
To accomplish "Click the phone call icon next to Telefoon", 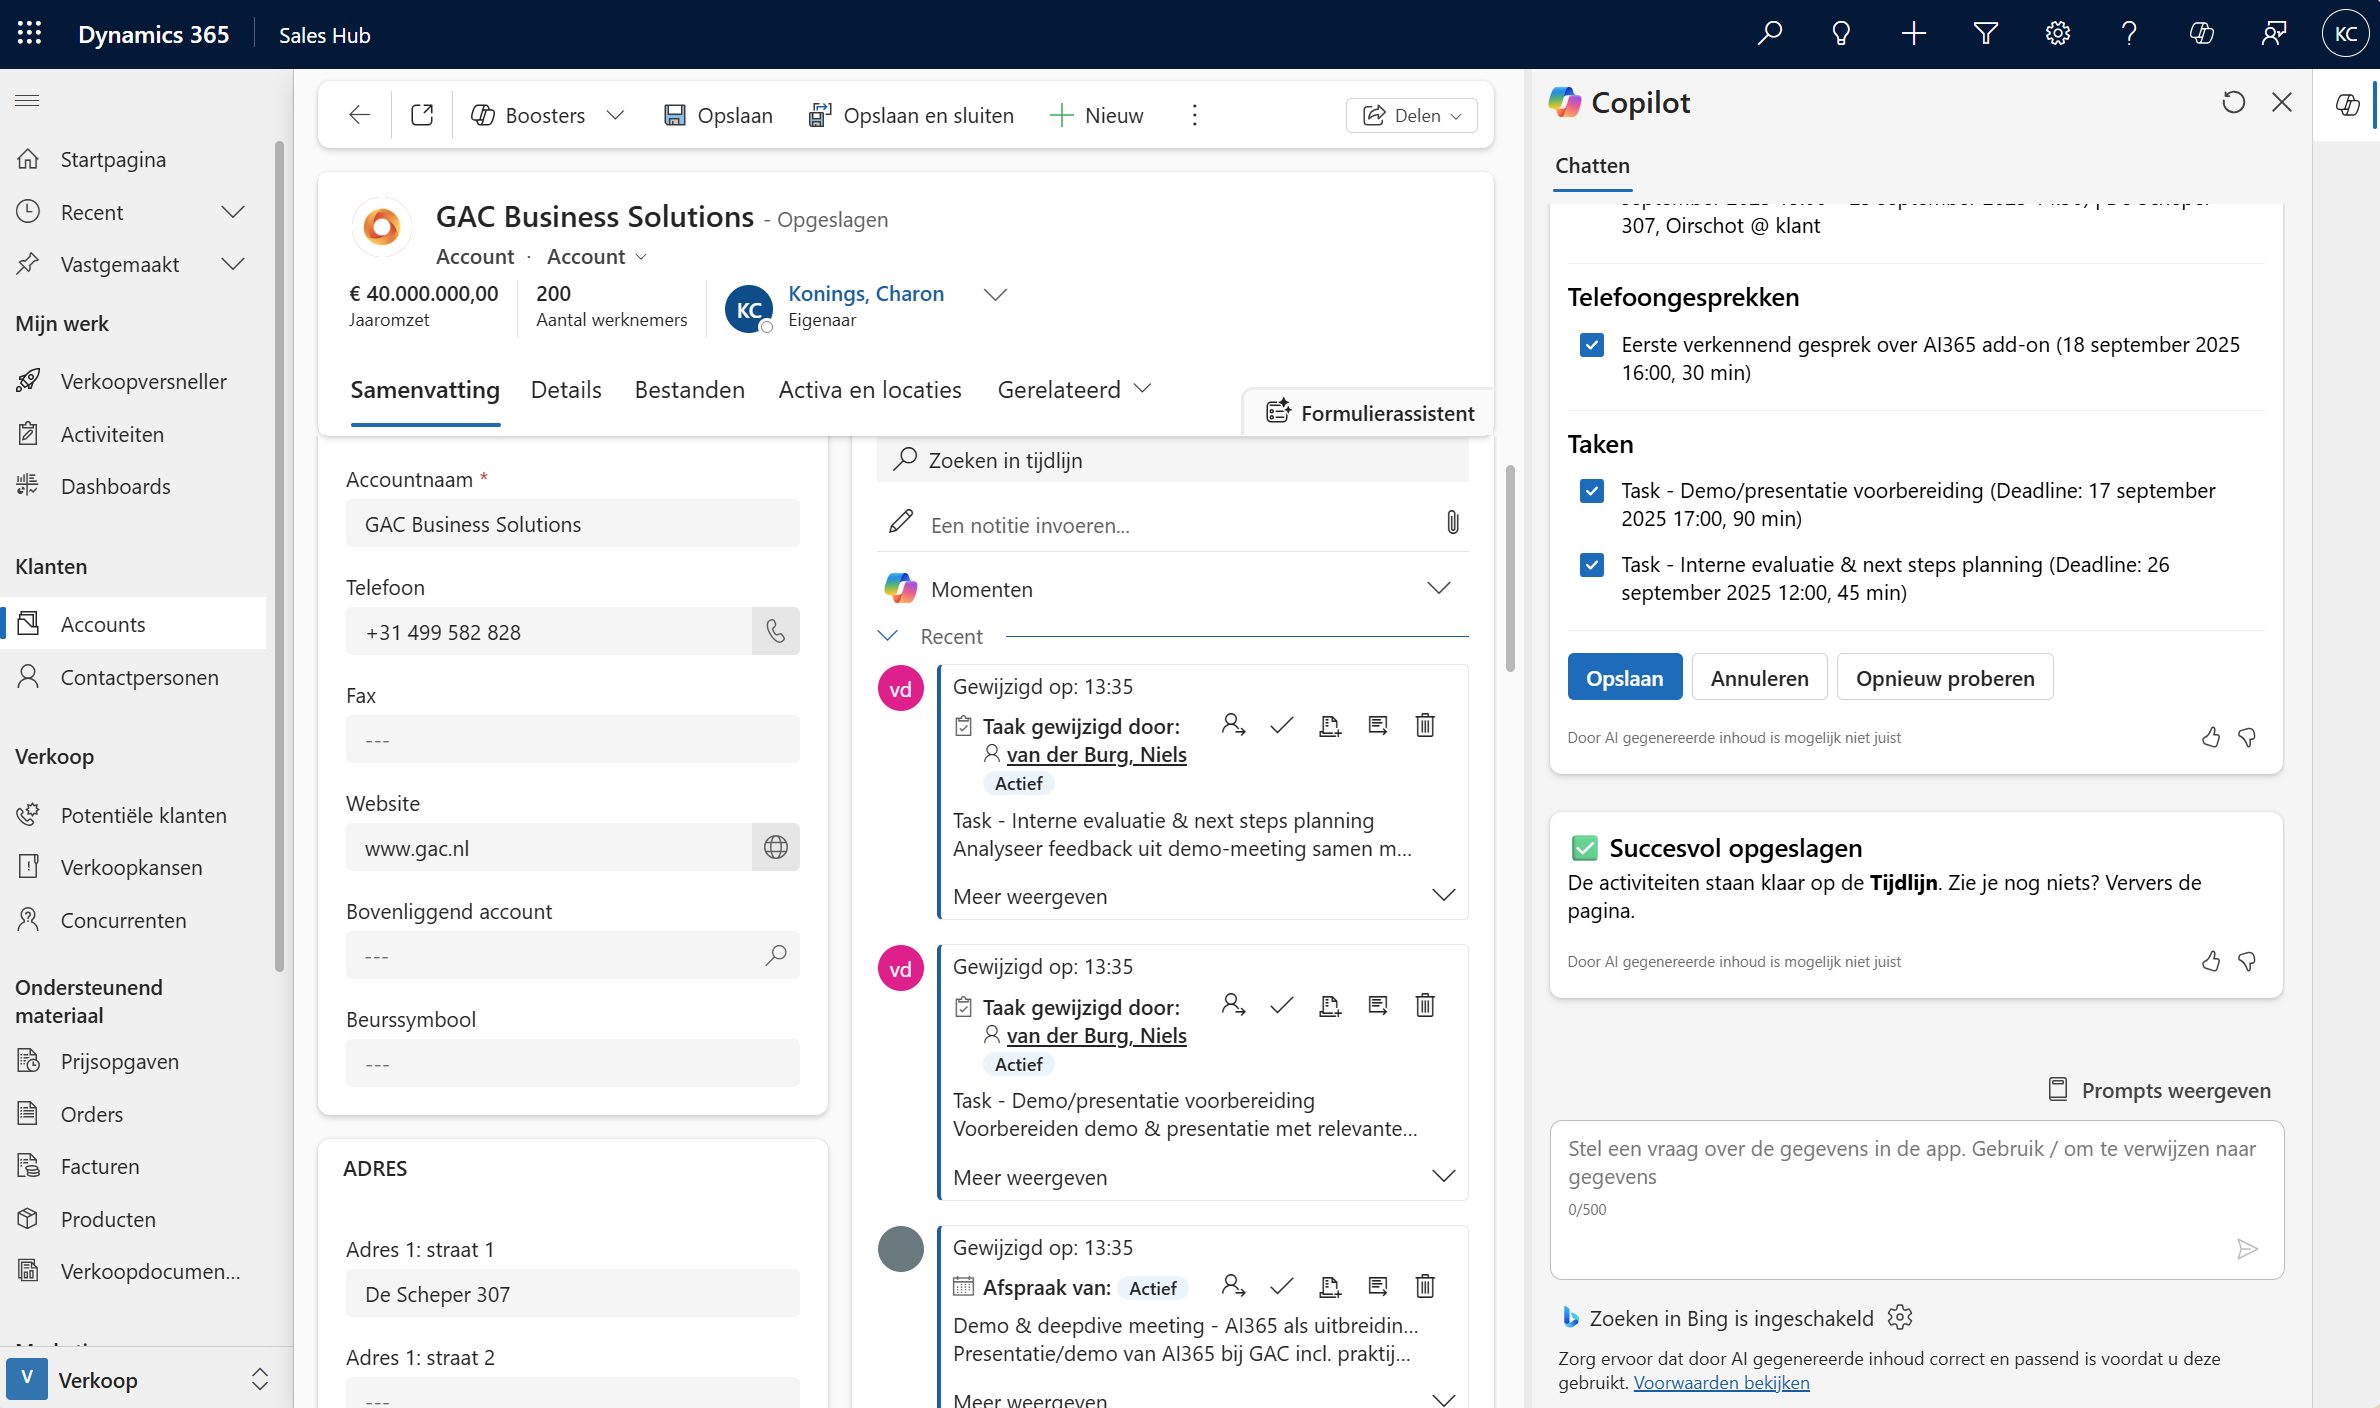I will tap(775, 631).
